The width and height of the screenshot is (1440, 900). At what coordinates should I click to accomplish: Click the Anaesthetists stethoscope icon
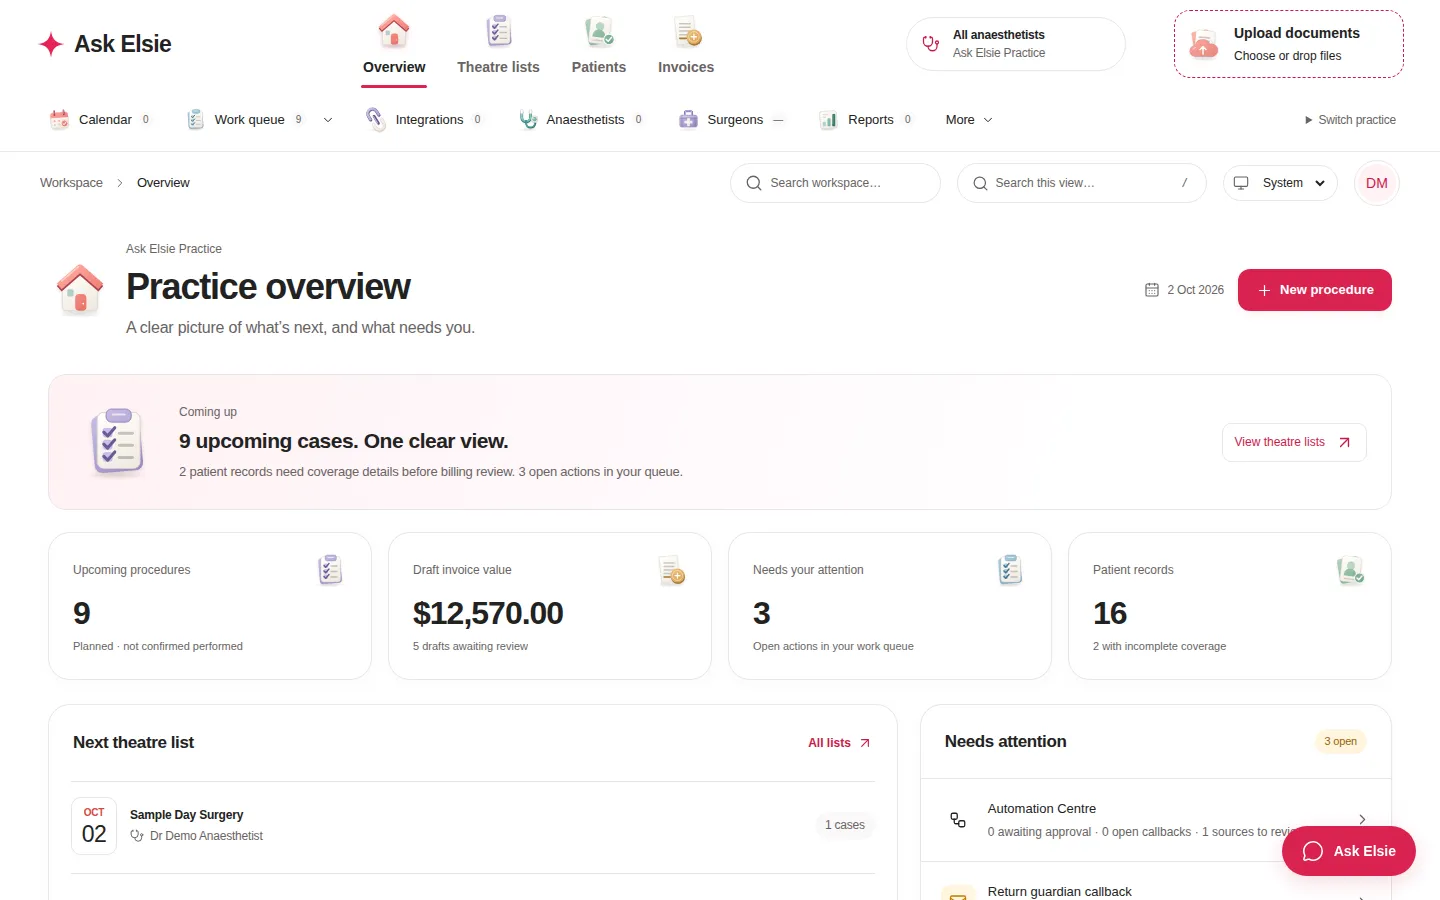point(528,120)
